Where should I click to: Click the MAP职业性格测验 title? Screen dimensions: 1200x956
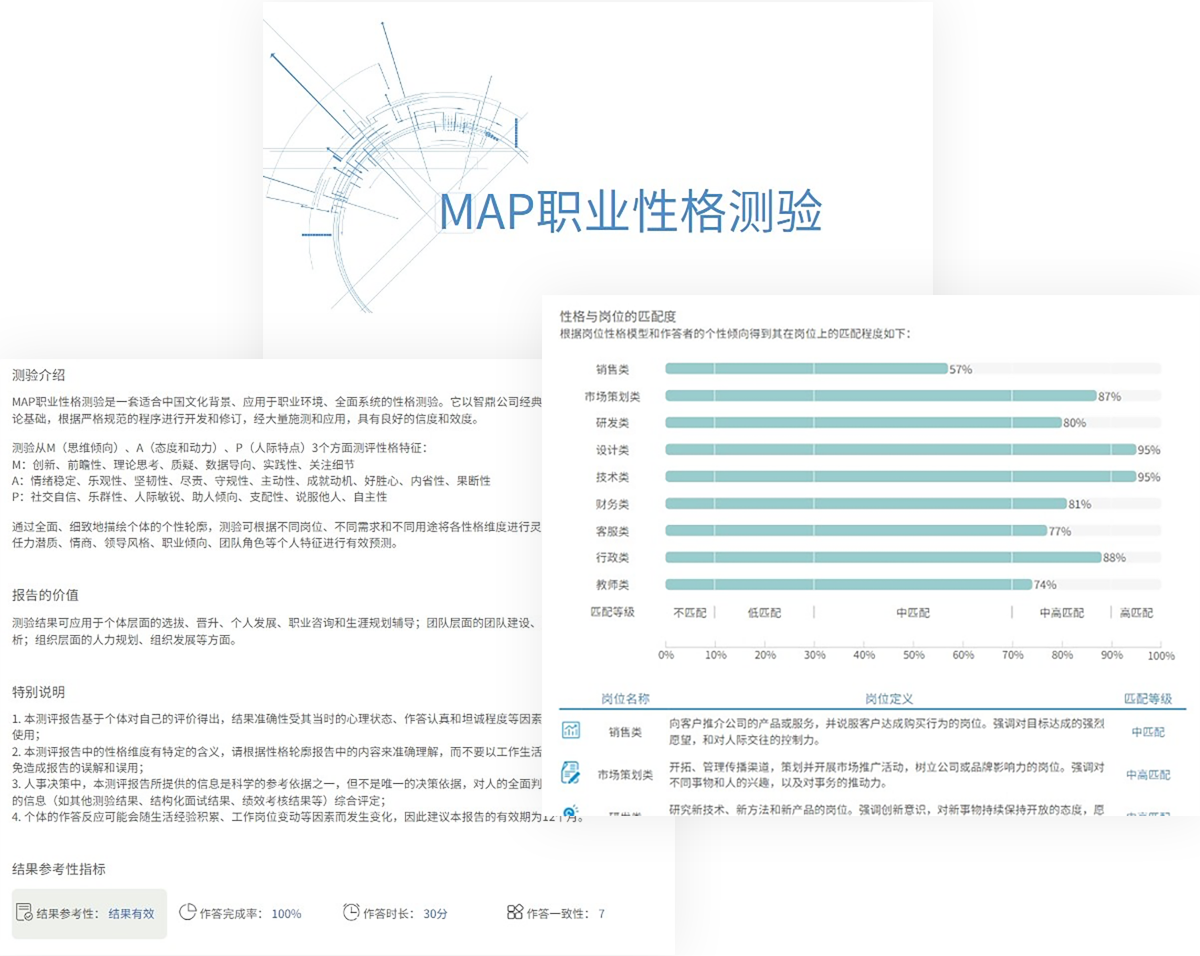point(630,211)
